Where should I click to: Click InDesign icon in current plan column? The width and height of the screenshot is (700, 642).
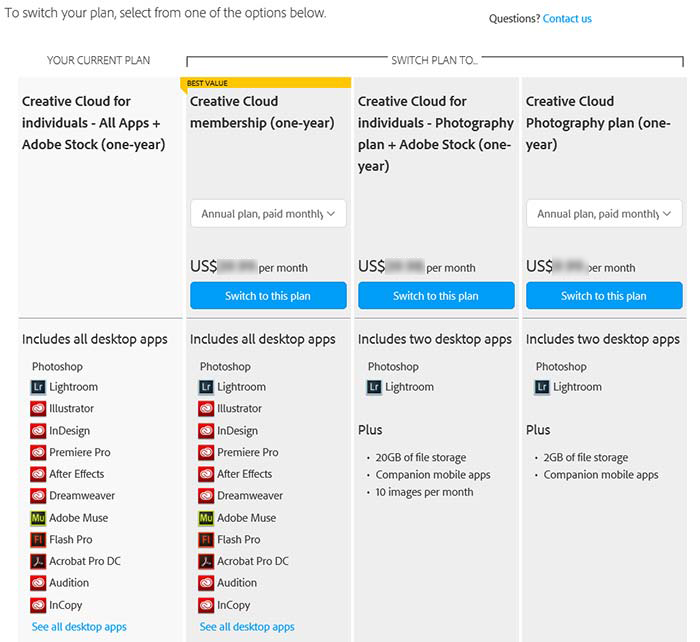(x=38, y=431)
